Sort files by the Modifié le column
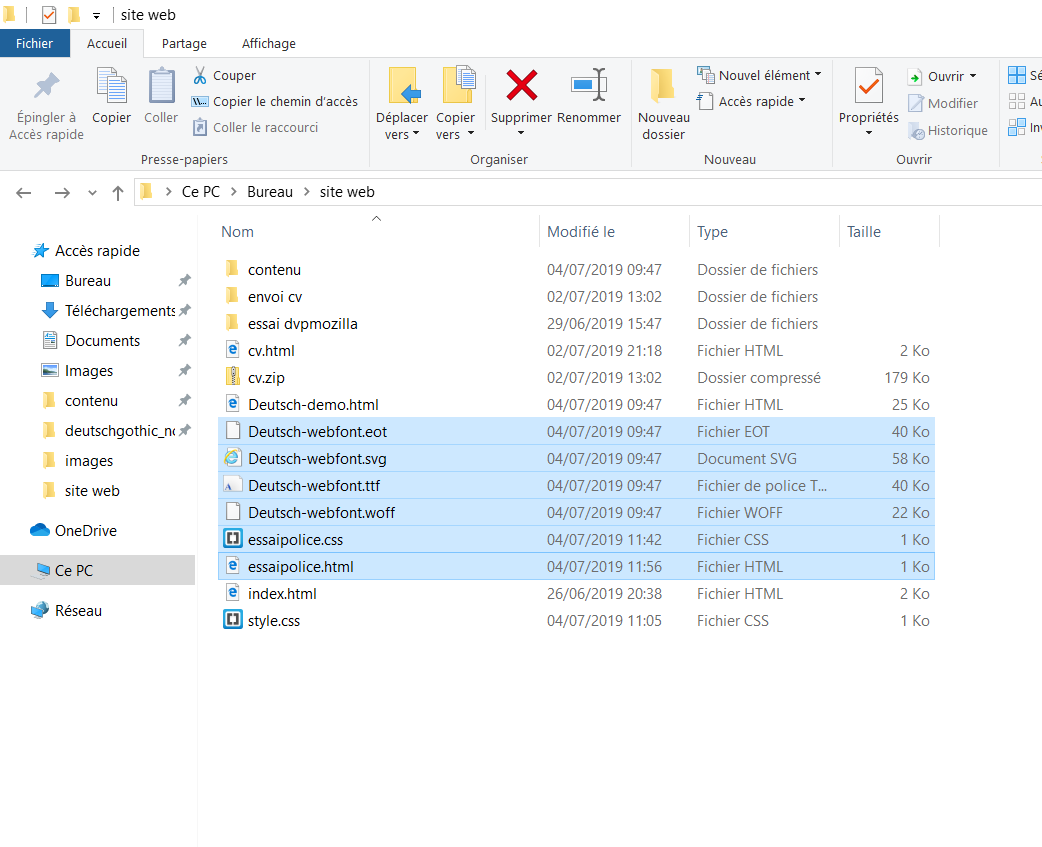1042x847 pixels. pyautogui.click(x=581, y=232)
